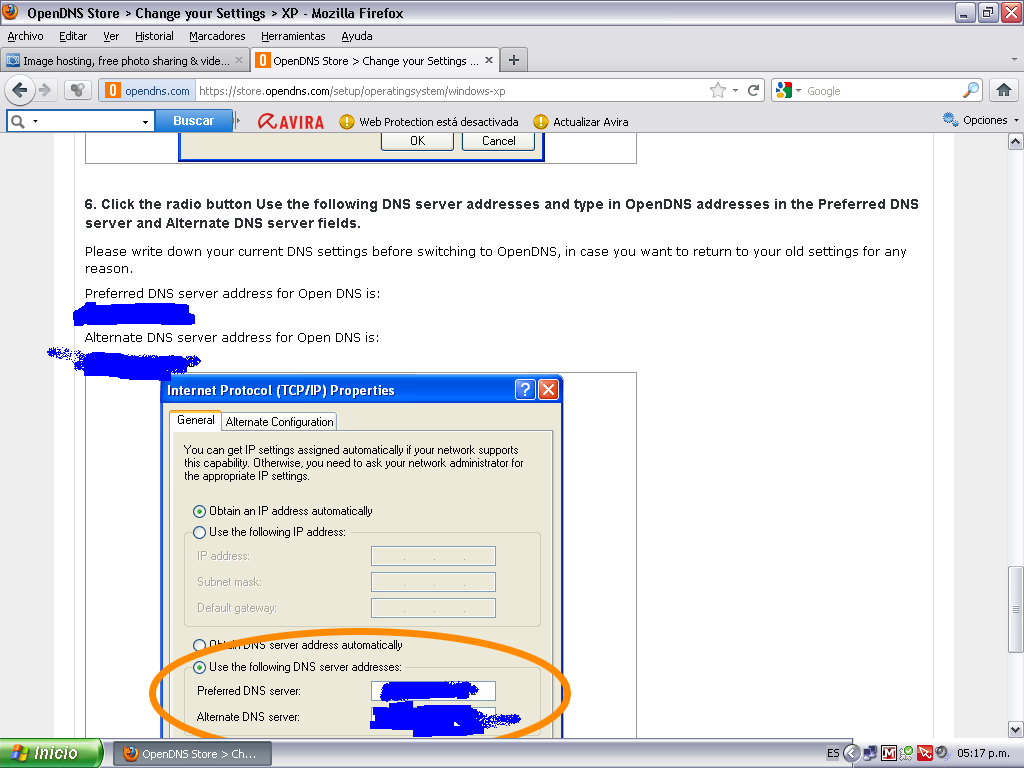Open the list all tabs dropdown
Screen dimensions: 1024x768
point(1014,59)
